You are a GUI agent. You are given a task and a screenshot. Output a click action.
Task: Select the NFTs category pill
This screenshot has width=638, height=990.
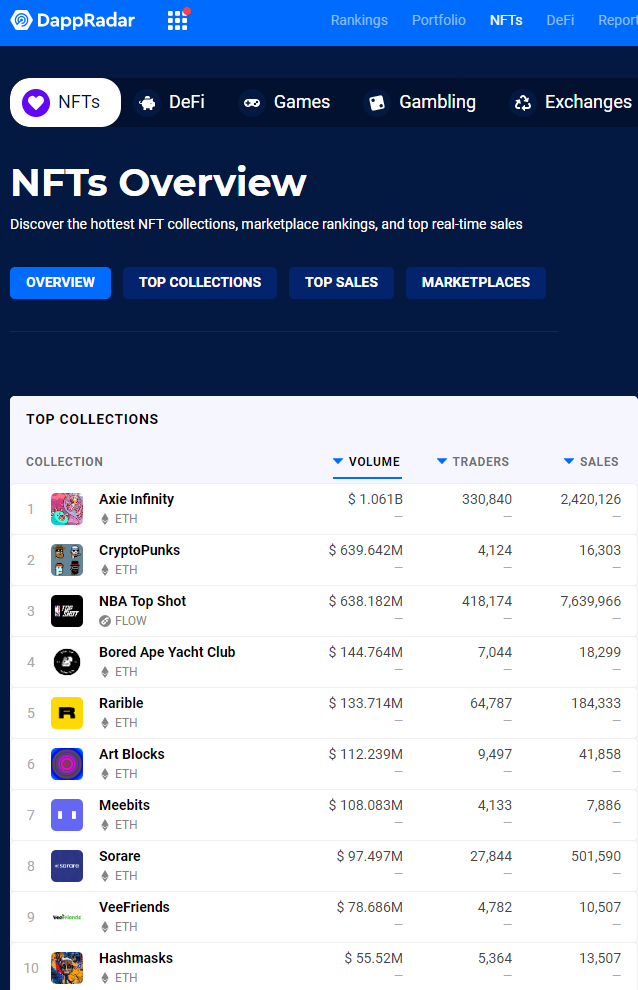[x=66, y=102]
